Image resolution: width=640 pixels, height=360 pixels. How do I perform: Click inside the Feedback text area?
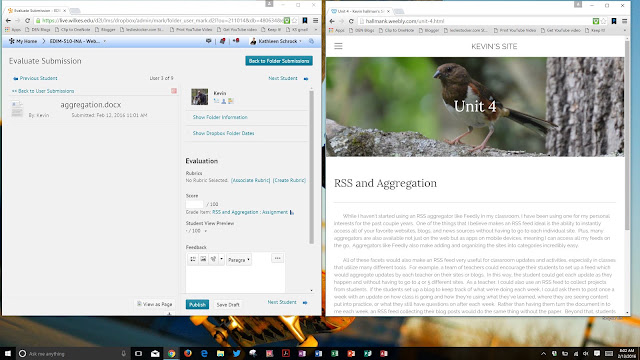[235, 280]
